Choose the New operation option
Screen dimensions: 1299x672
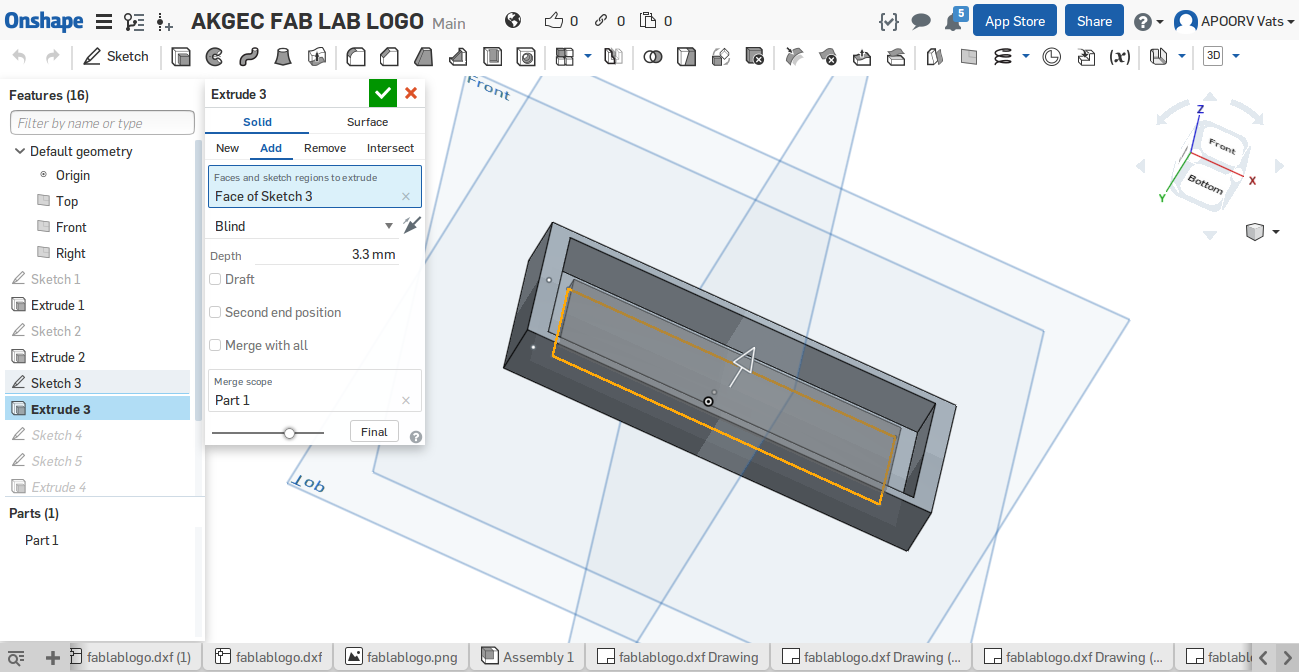pos(228,148)
